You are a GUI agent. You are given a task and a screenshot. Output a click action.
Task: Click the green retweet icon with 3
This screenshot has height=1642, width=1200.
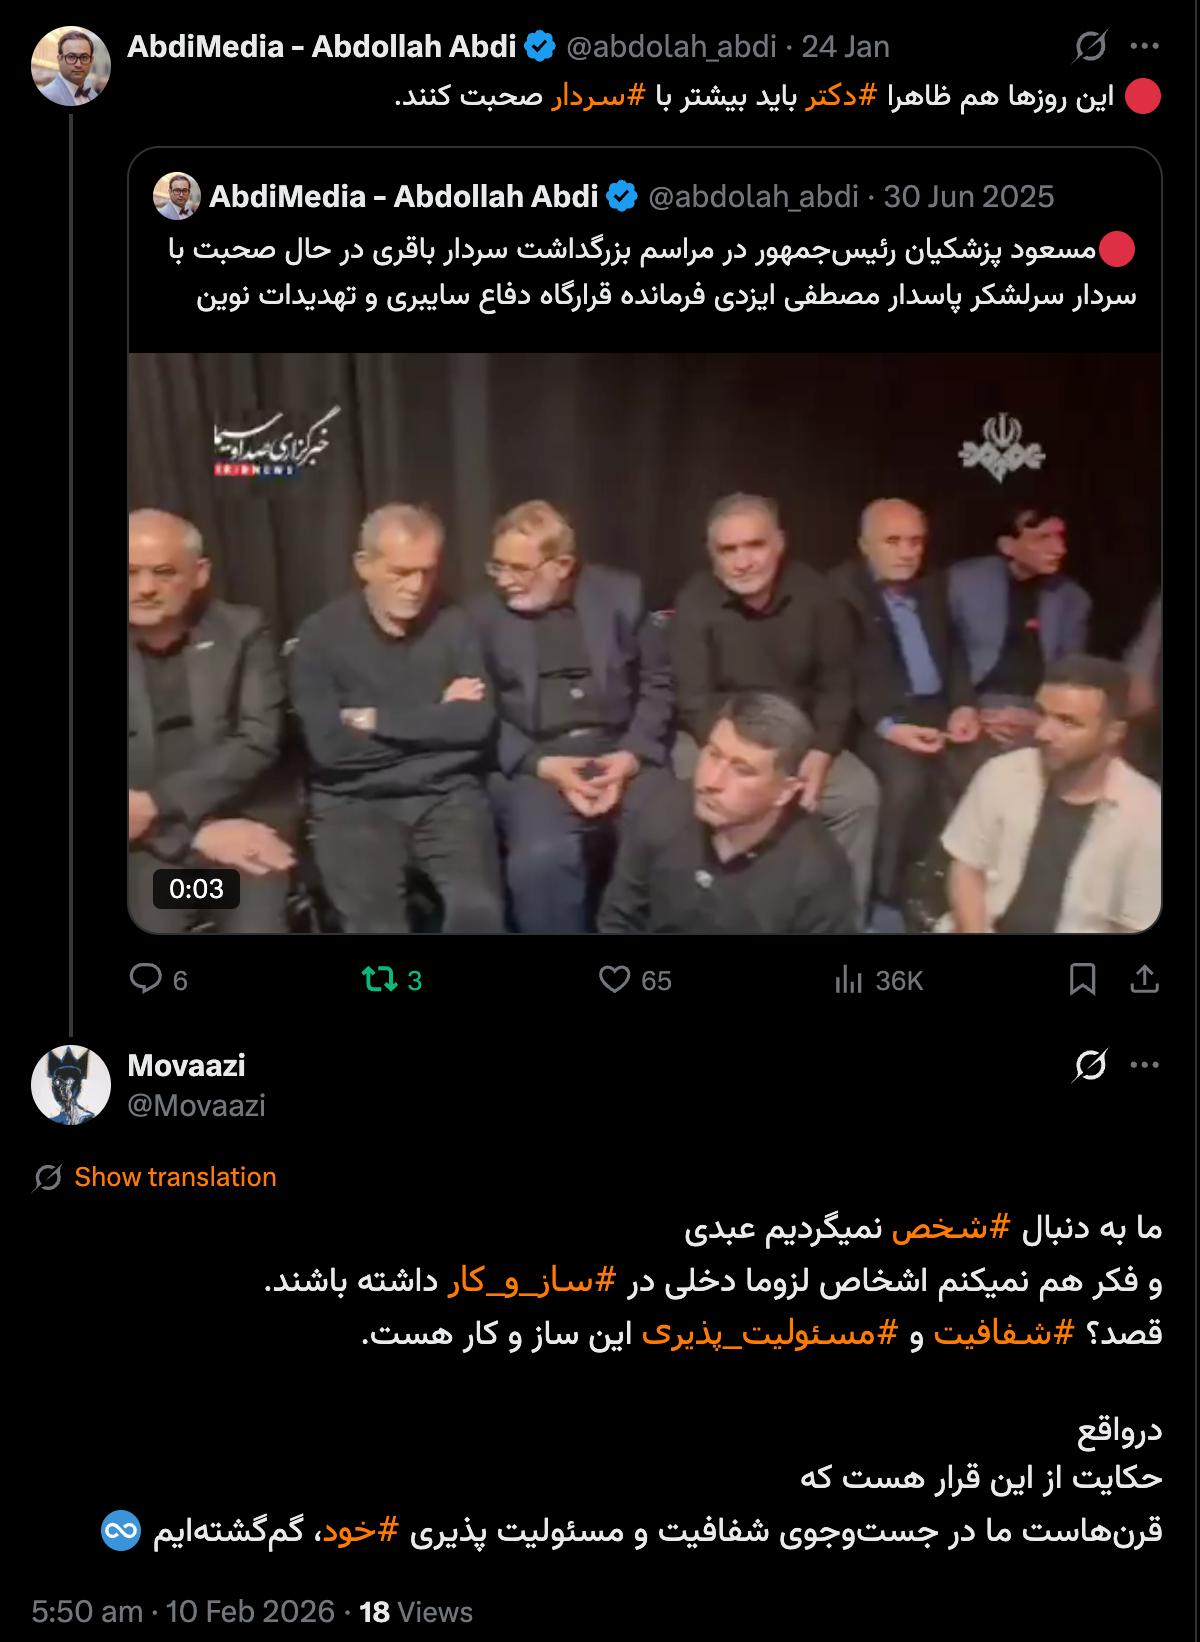379,979
